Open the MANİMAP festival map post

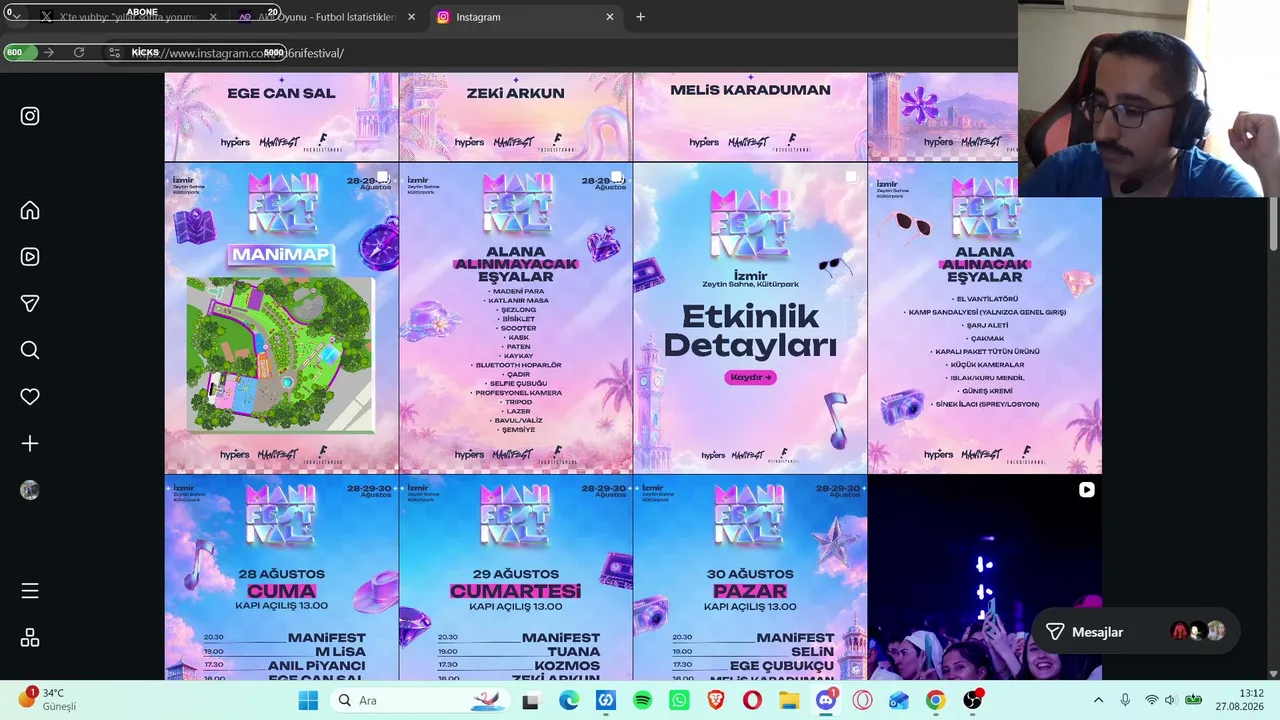pyautogui.click(x=281, y=318)
